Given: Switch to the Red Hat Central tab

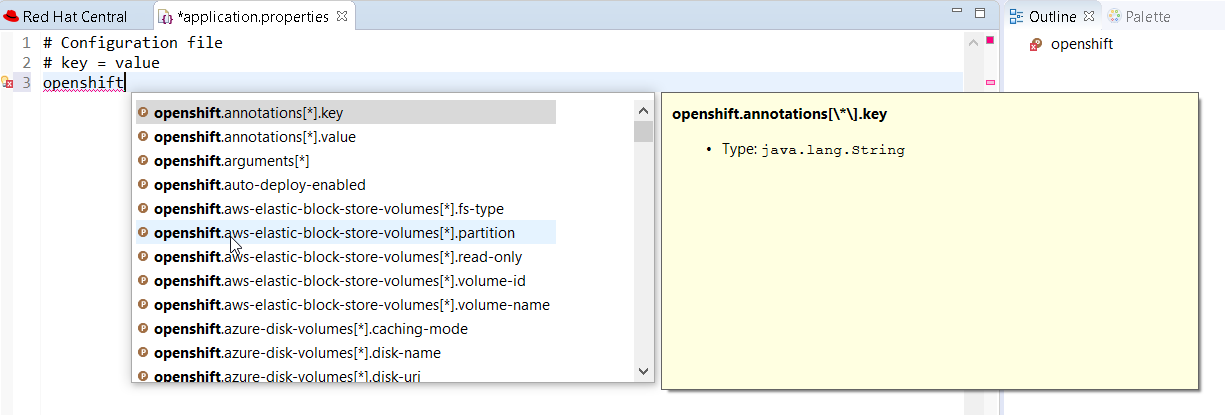Looking at the screenshot, I should (x=66, y=16).
